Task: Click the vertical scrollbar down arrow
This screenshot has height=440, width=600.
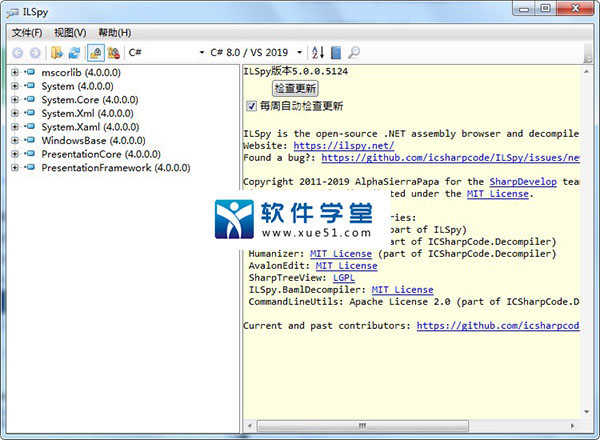Action: pos(587,412)
